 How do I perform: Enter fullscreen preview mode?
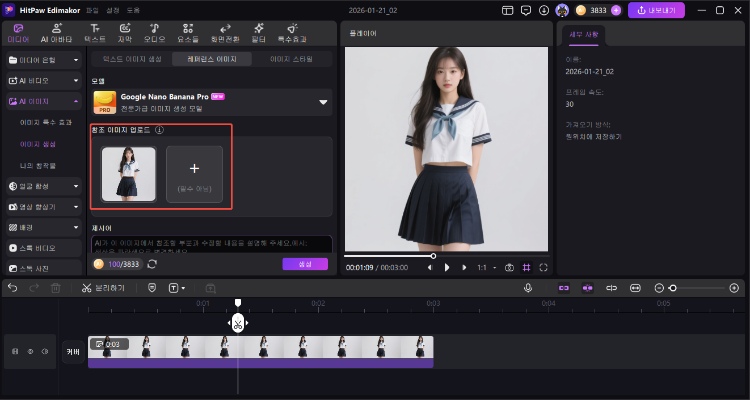pos(543,267)
